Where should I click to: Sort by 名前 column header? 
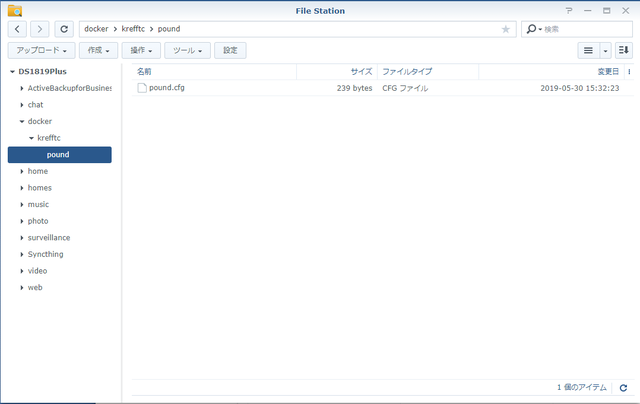(214, 72)
